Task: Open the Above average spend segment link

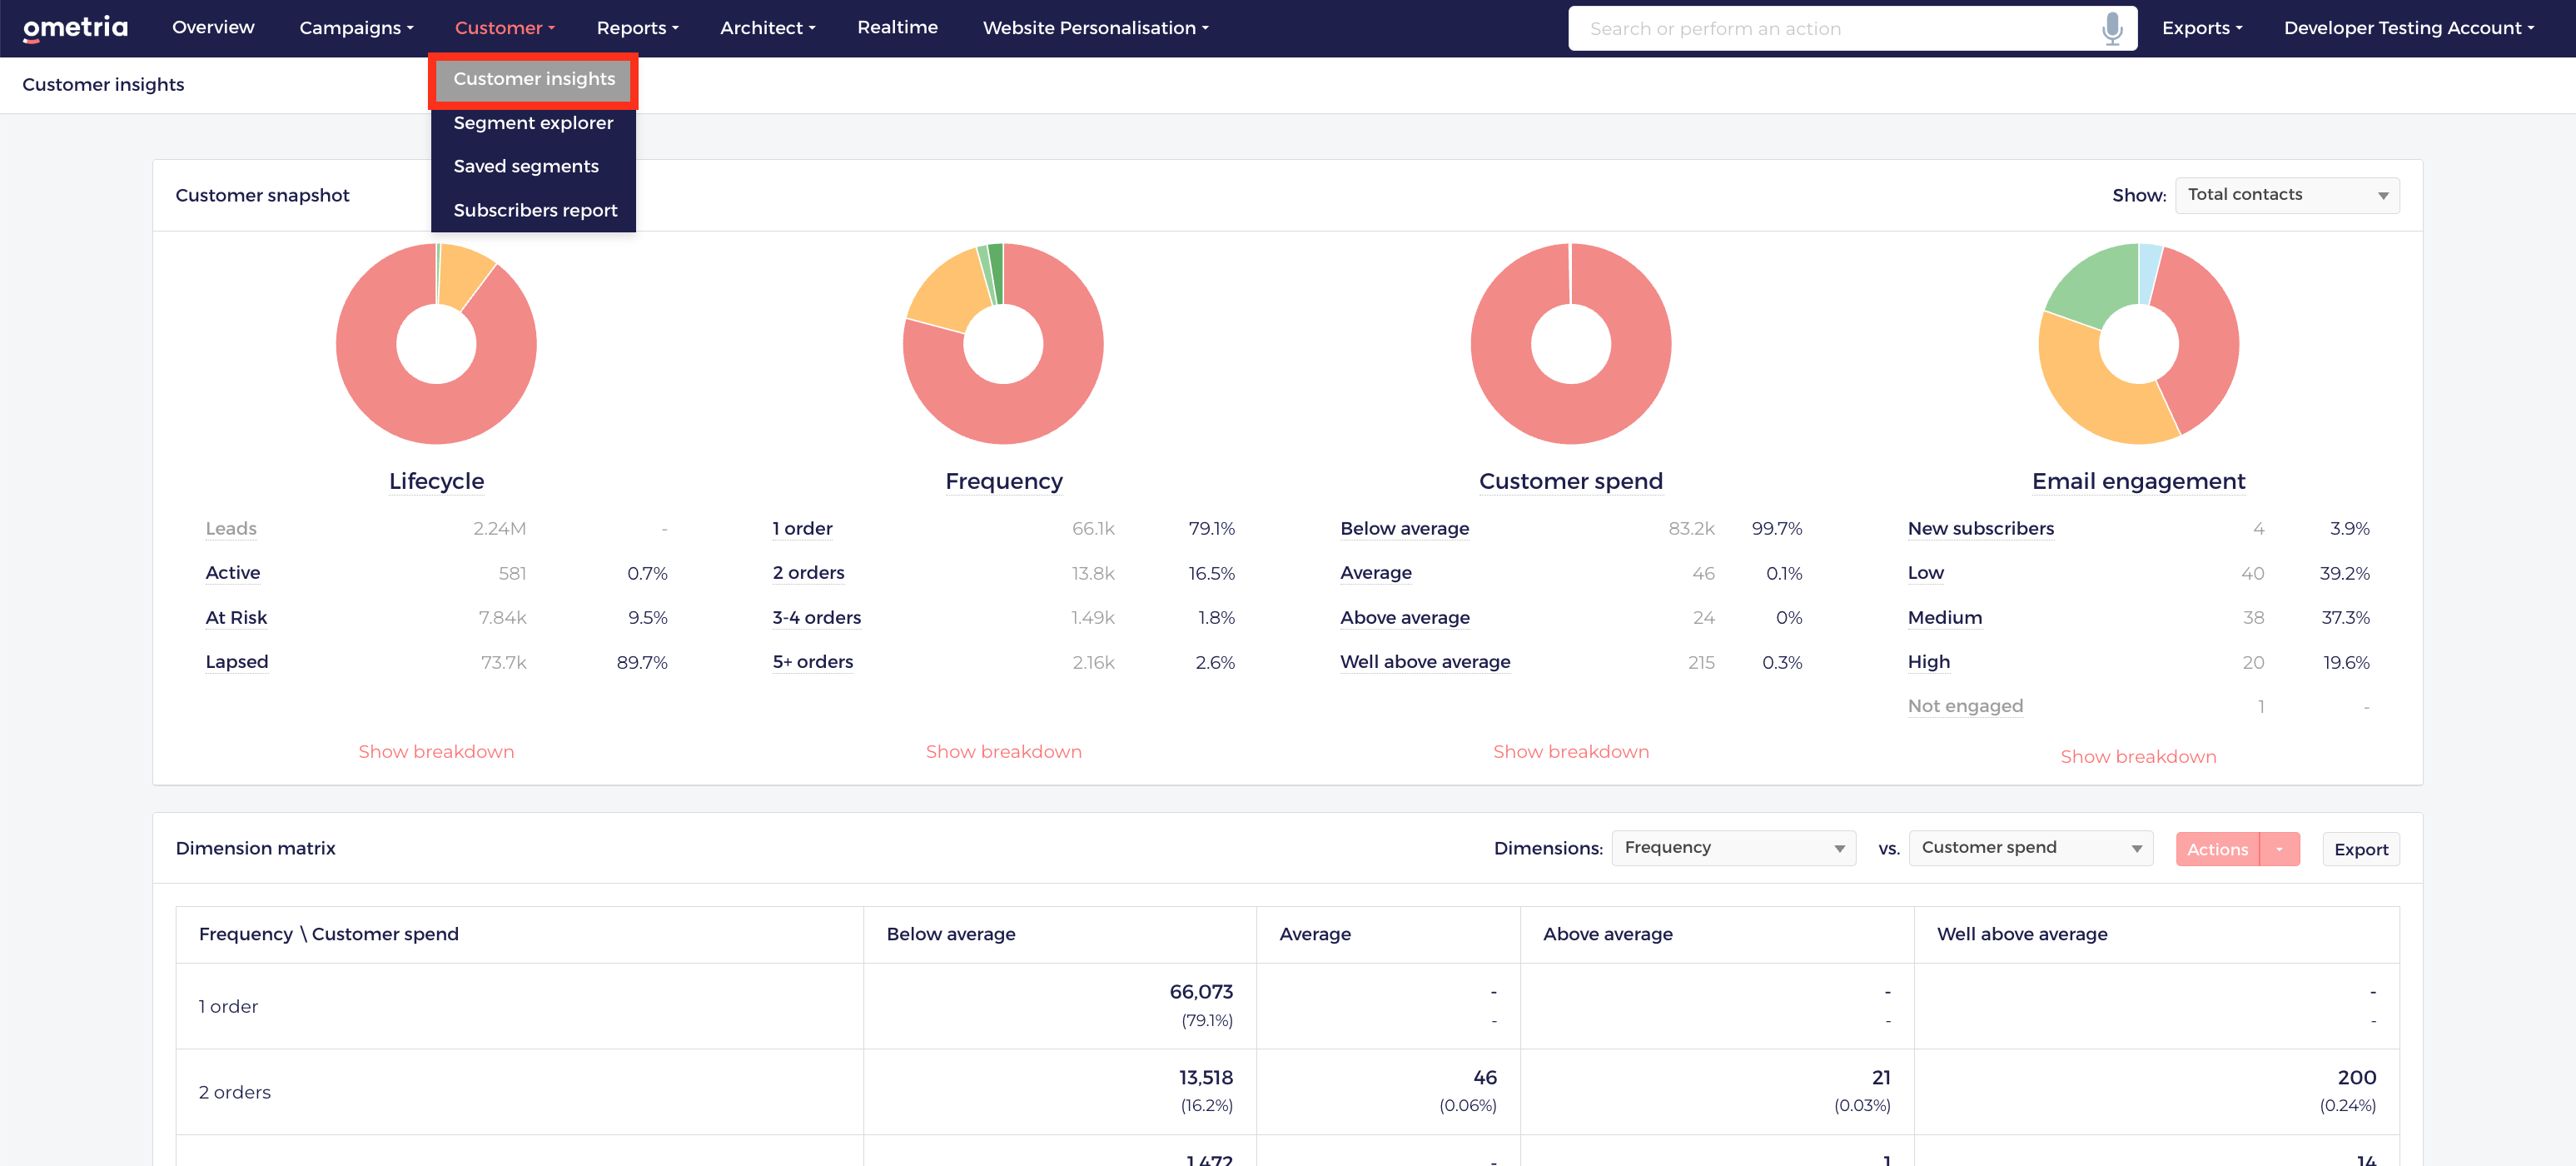Action: tap(1405, 618)
